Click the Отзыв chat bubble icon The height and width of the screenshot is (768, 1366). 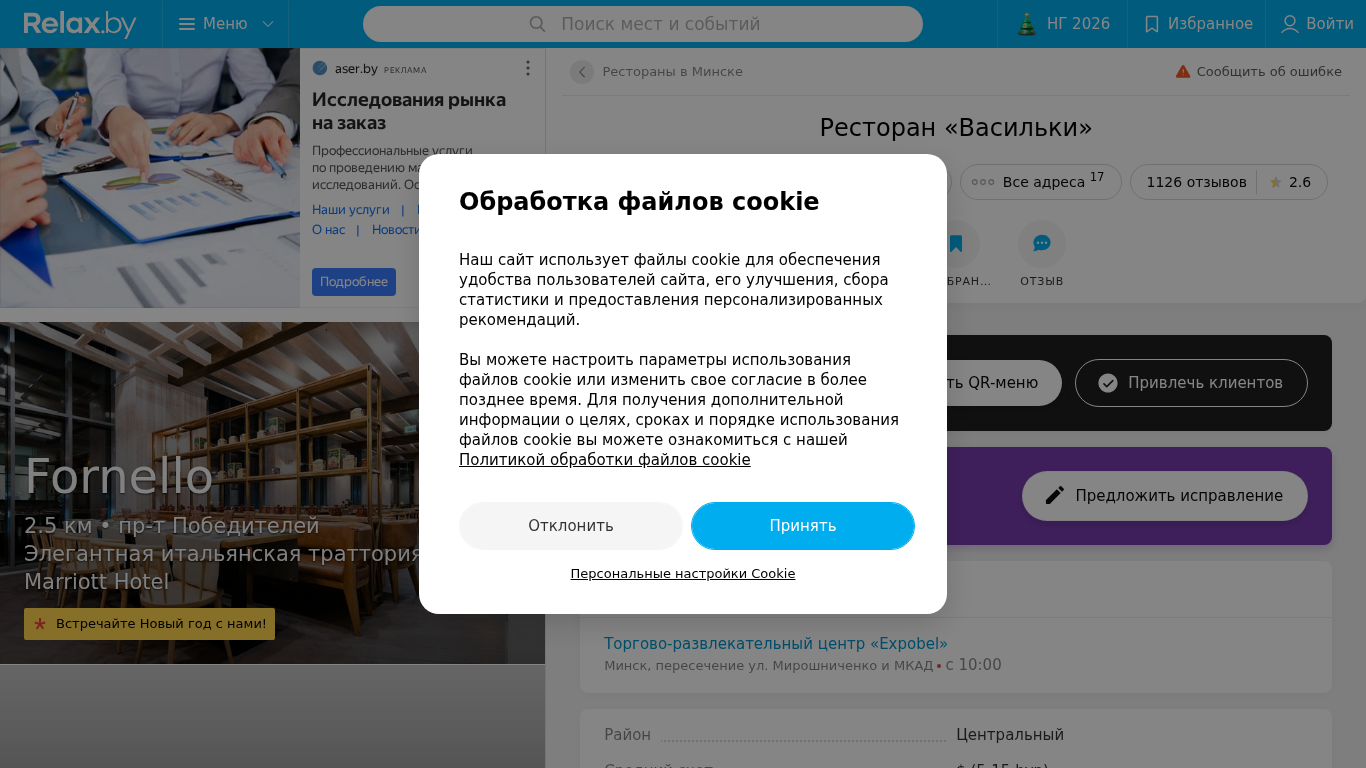(x=1042, y=244)
